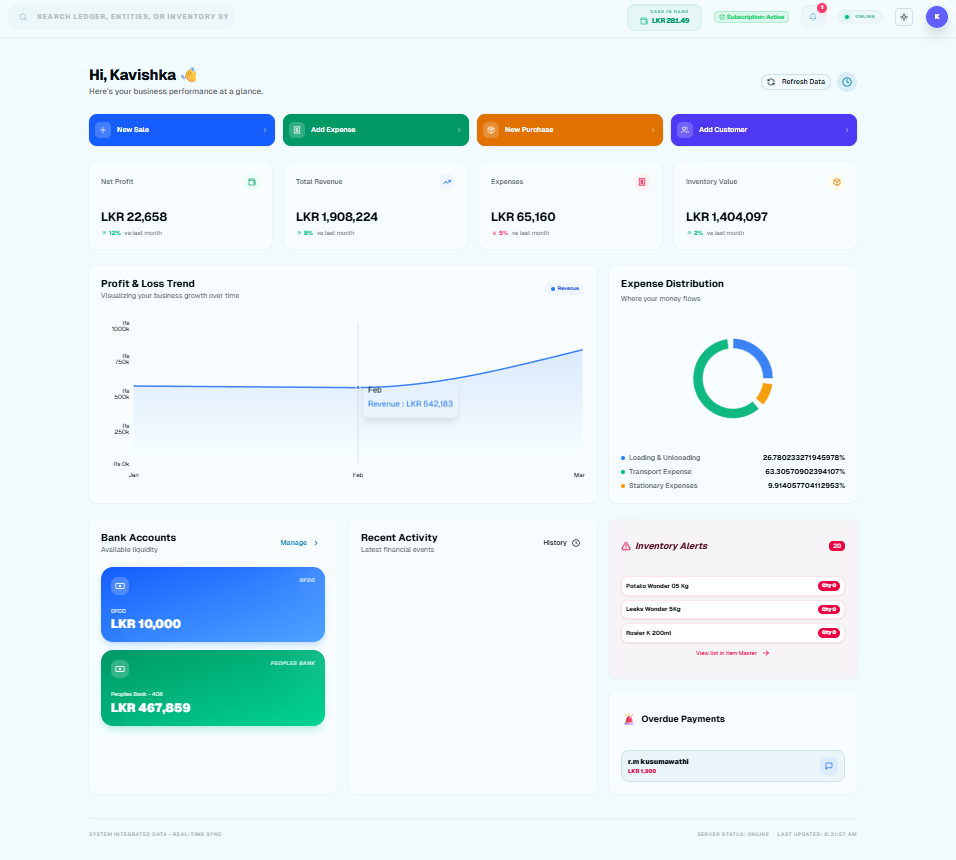956x860 pixels.
Task: Toggle the Revenue legend in chart
Action: (x=565, y=288)
